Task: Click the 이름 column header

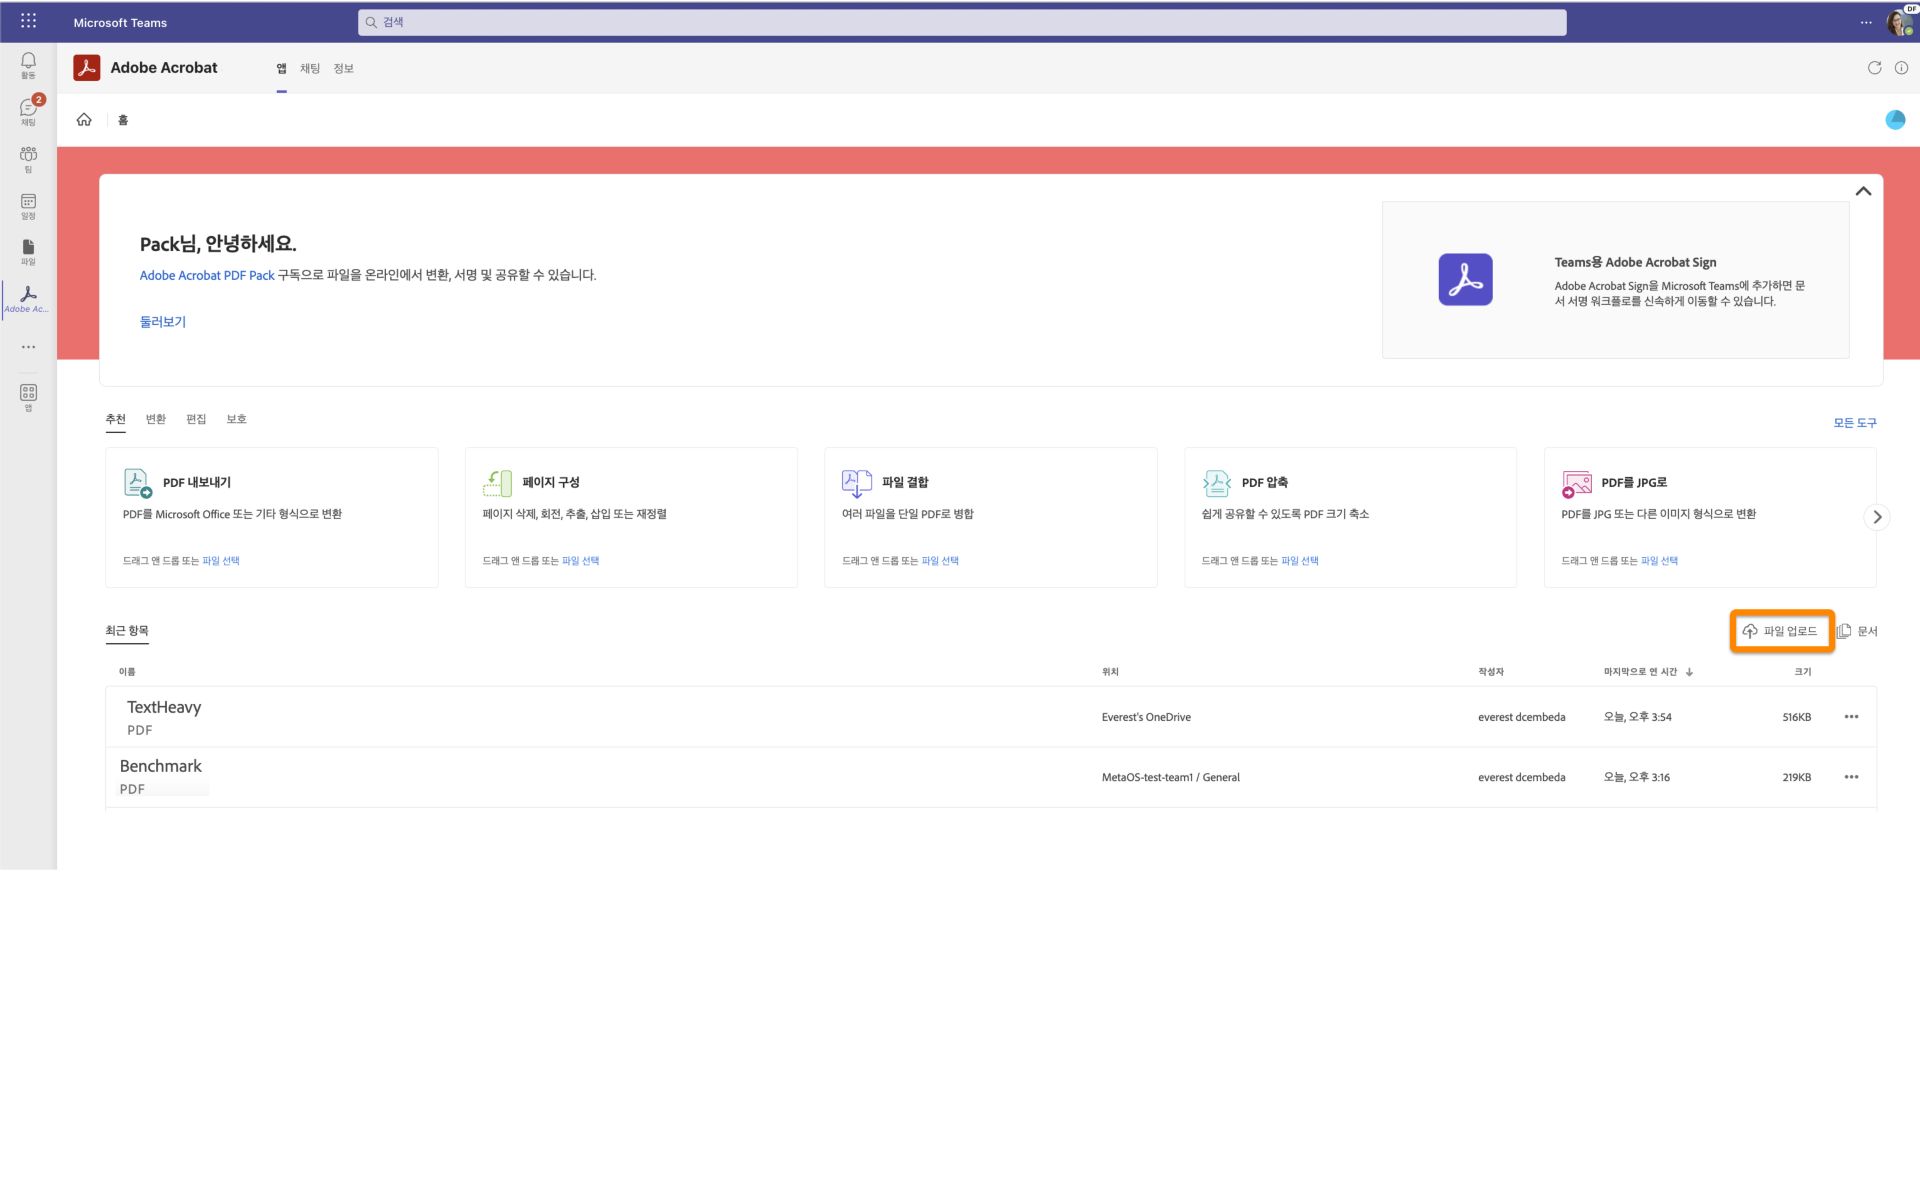Action: (127, 672)
